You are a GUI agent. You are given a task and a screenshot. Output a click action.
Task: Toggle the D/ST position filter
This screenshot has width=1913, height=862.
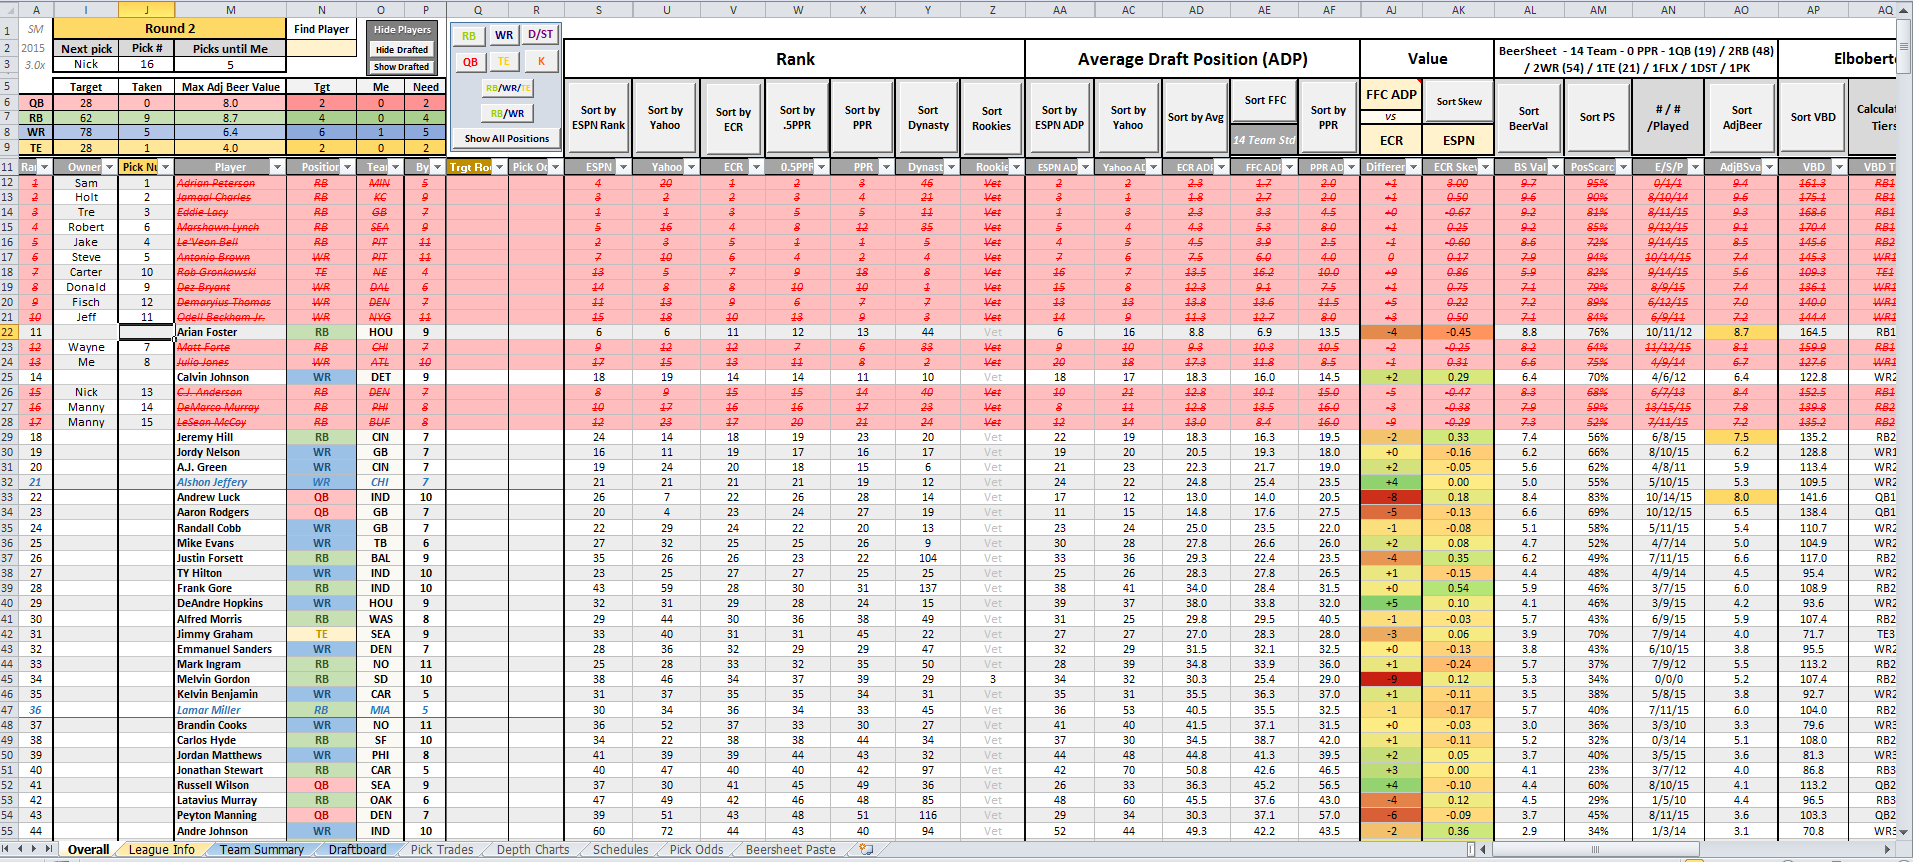(540, 34)
